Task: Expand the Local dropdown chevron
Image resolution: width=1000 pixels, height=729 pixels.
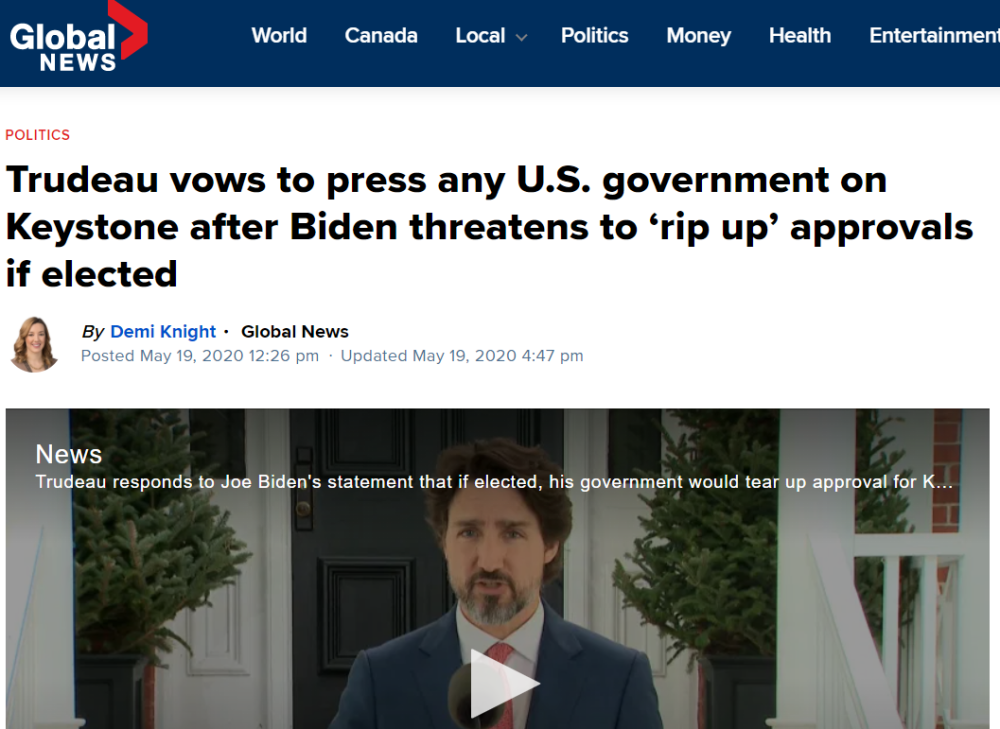Action: click(x=521, y=38)
